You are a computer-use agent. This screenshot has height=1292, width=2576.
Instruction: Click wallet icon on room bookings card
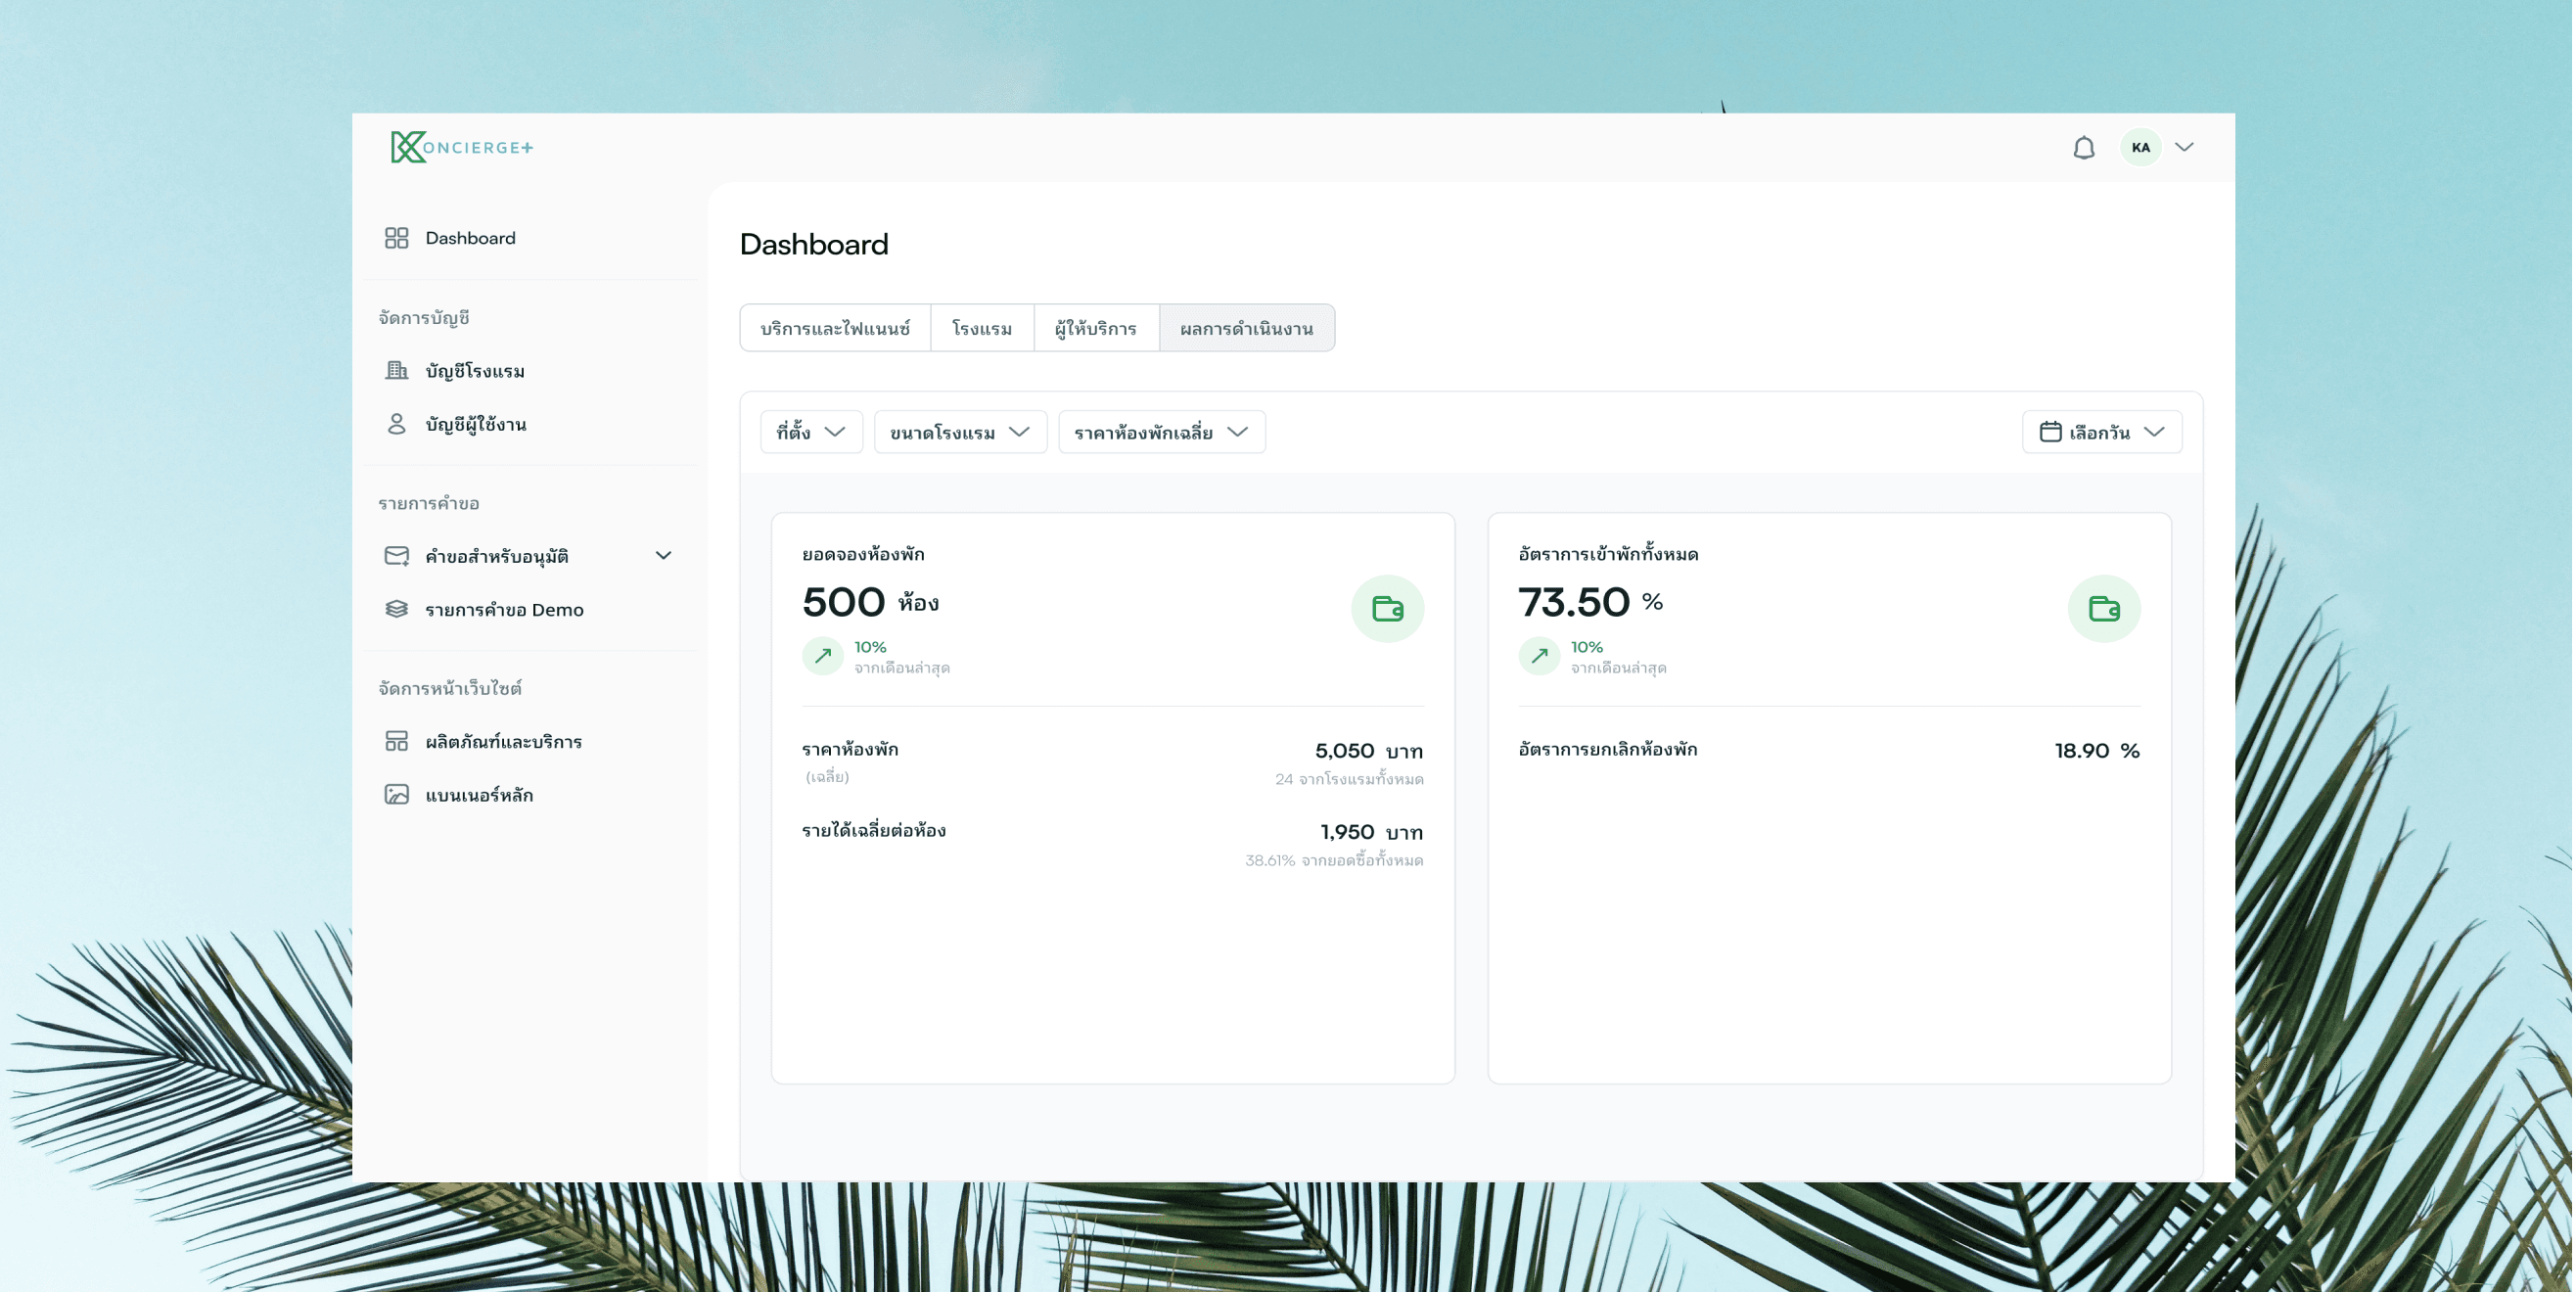pos(1387,608)
